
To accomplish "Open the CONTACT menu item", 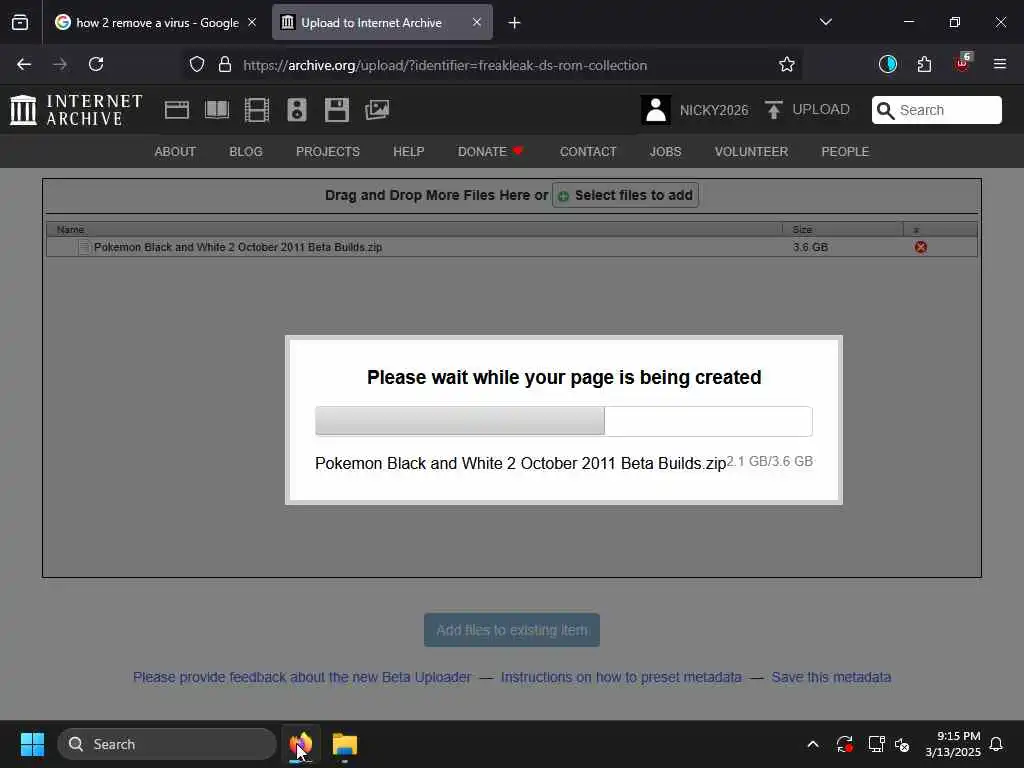I will pos(588,152).
